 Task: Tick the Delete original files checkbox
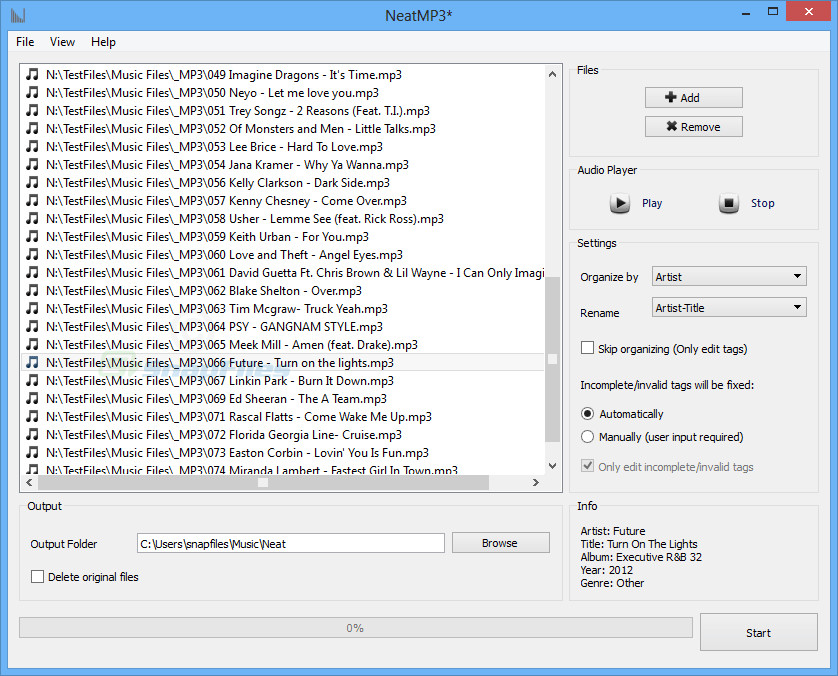click(37, 577)
